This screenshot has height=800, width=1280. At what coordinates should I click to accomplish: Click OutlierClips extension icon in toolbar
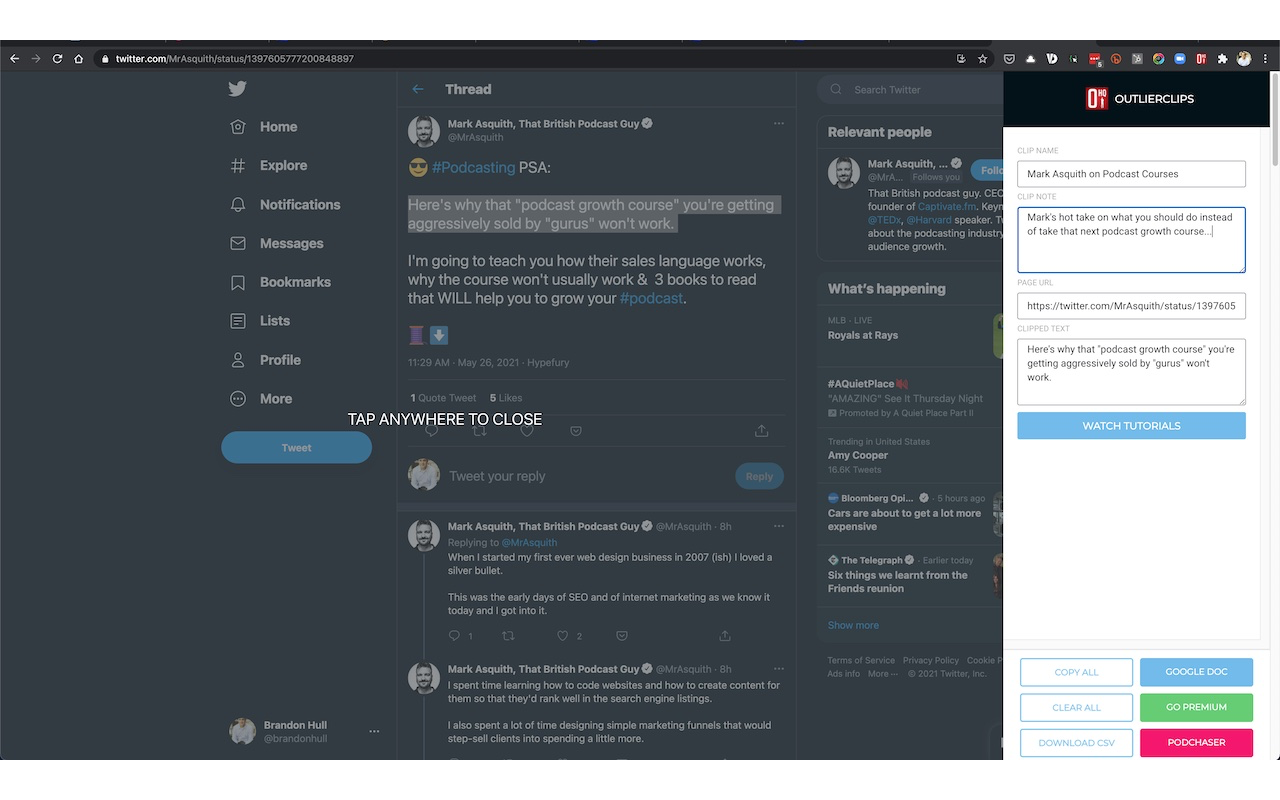tap(1201, 59)
